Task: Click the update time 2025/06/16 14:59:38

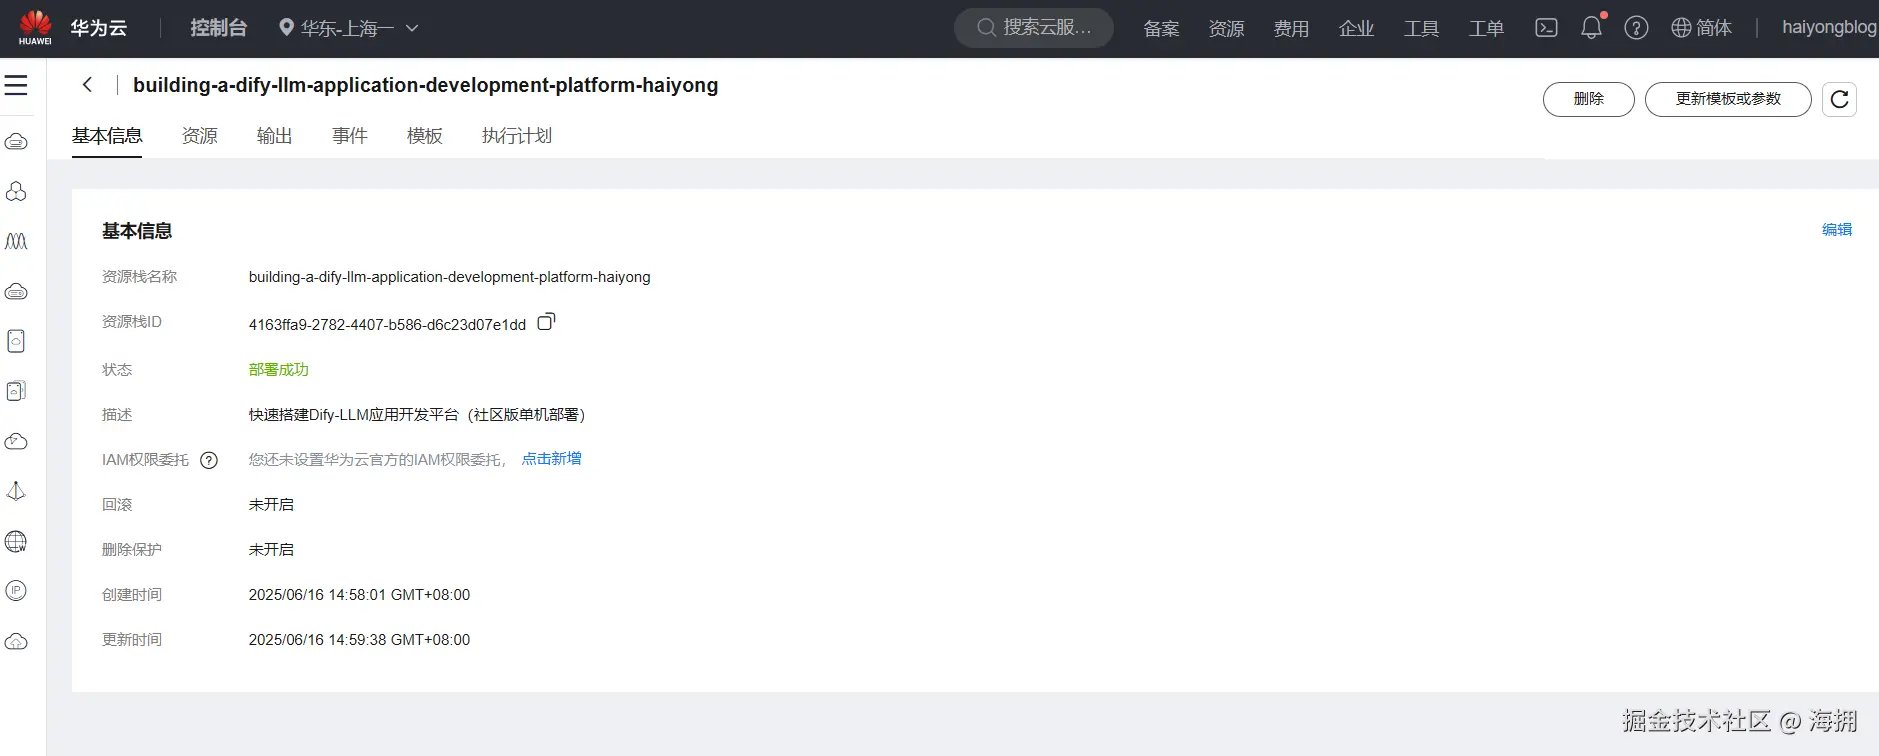Action: (359, 640)
